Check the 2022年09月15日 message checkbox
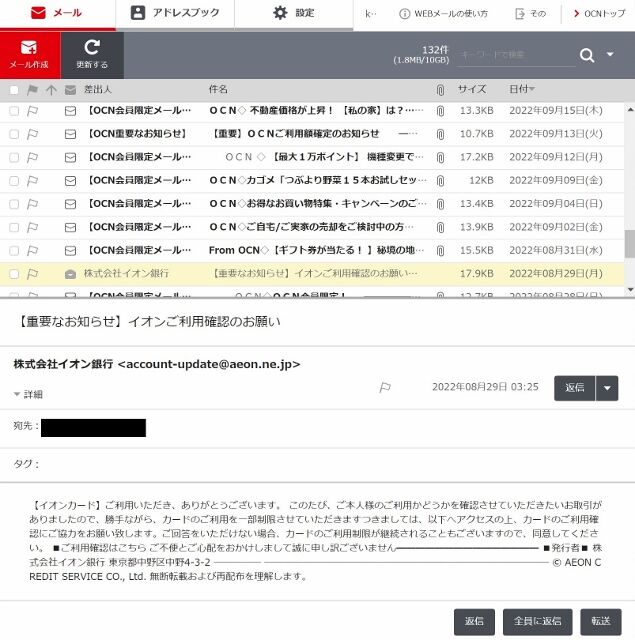The width and height of the screenshot is (635, 640). pyautogui.click(x=14, y=111)
